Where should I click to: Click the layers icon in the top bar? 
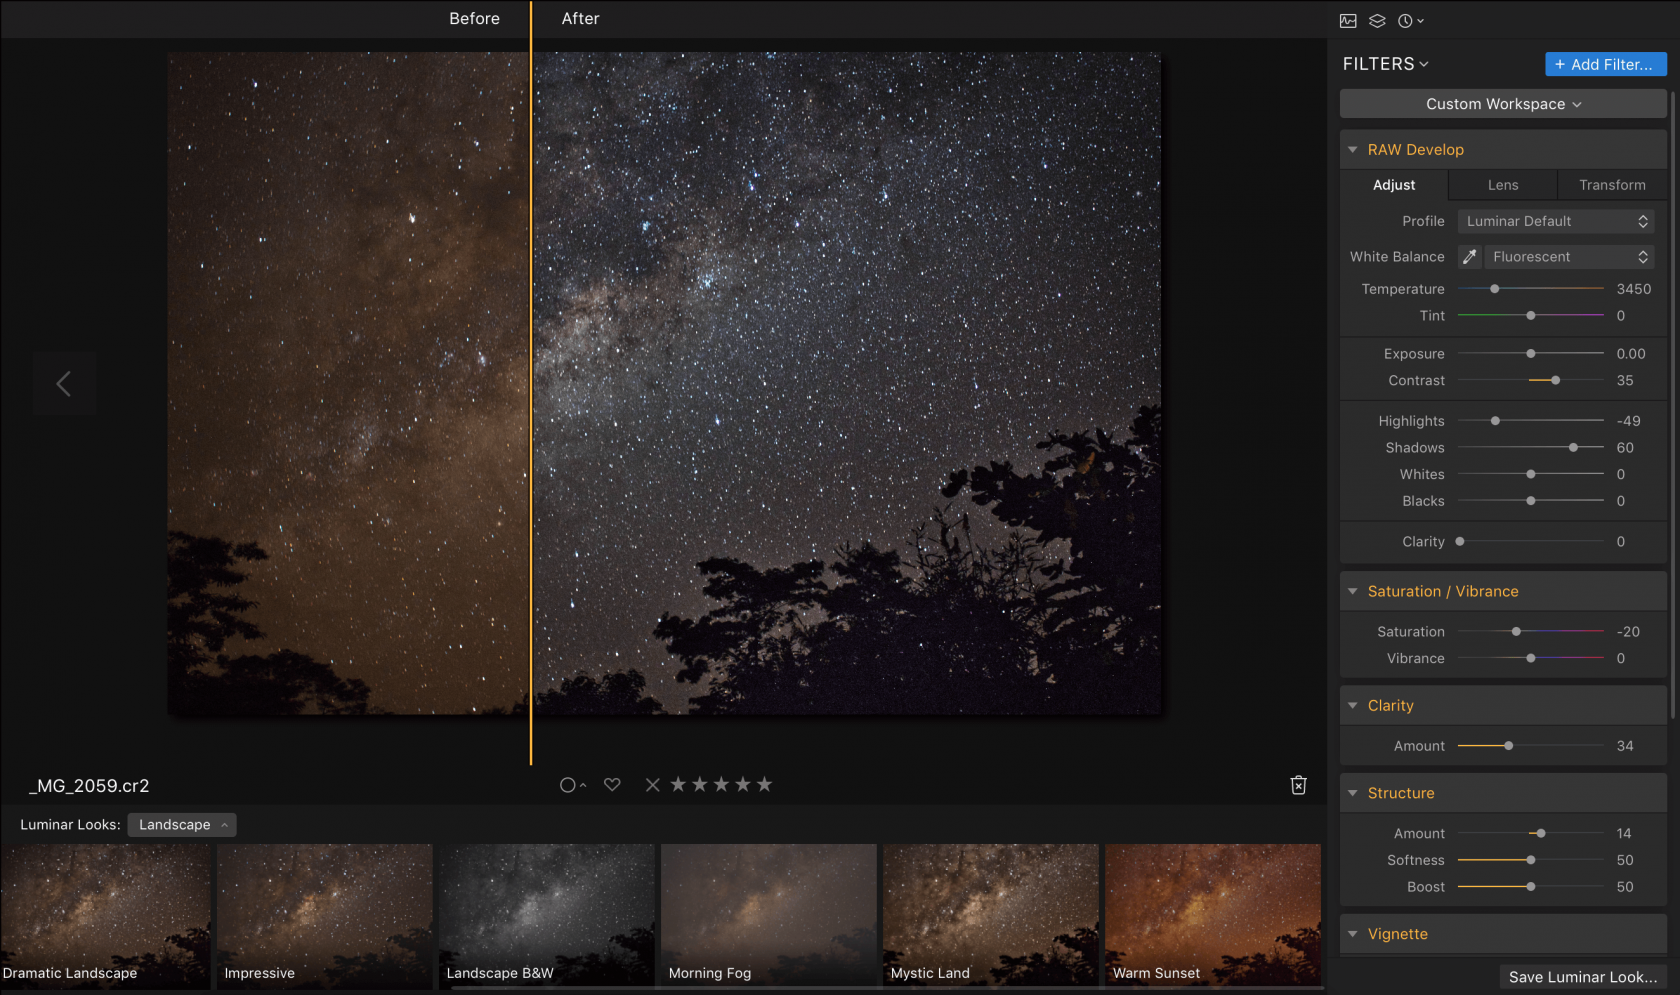click(1377, 20)
